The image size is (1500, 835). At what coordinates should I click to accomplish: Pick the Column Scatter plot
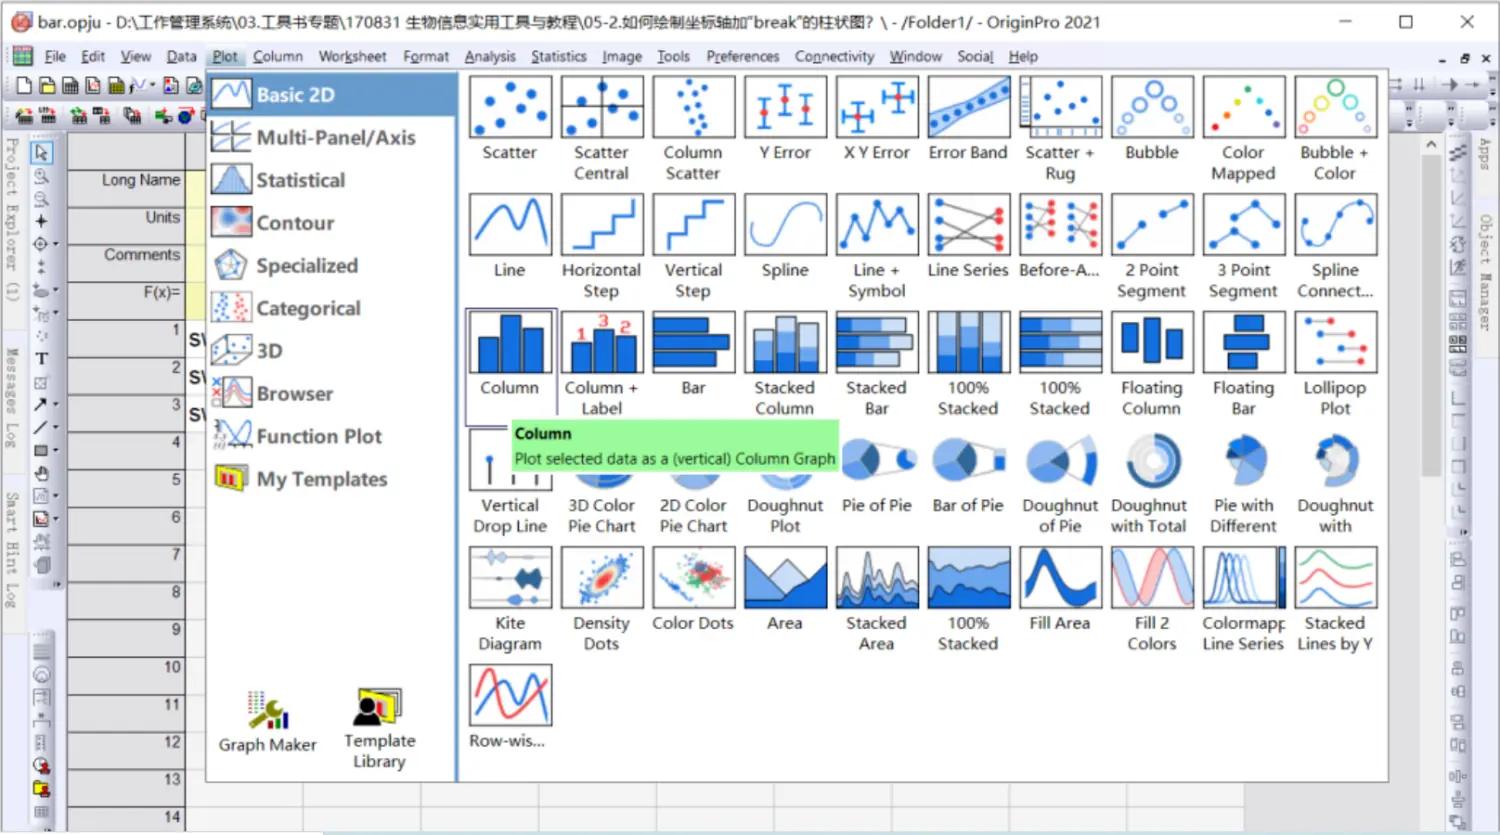point(693,107)
